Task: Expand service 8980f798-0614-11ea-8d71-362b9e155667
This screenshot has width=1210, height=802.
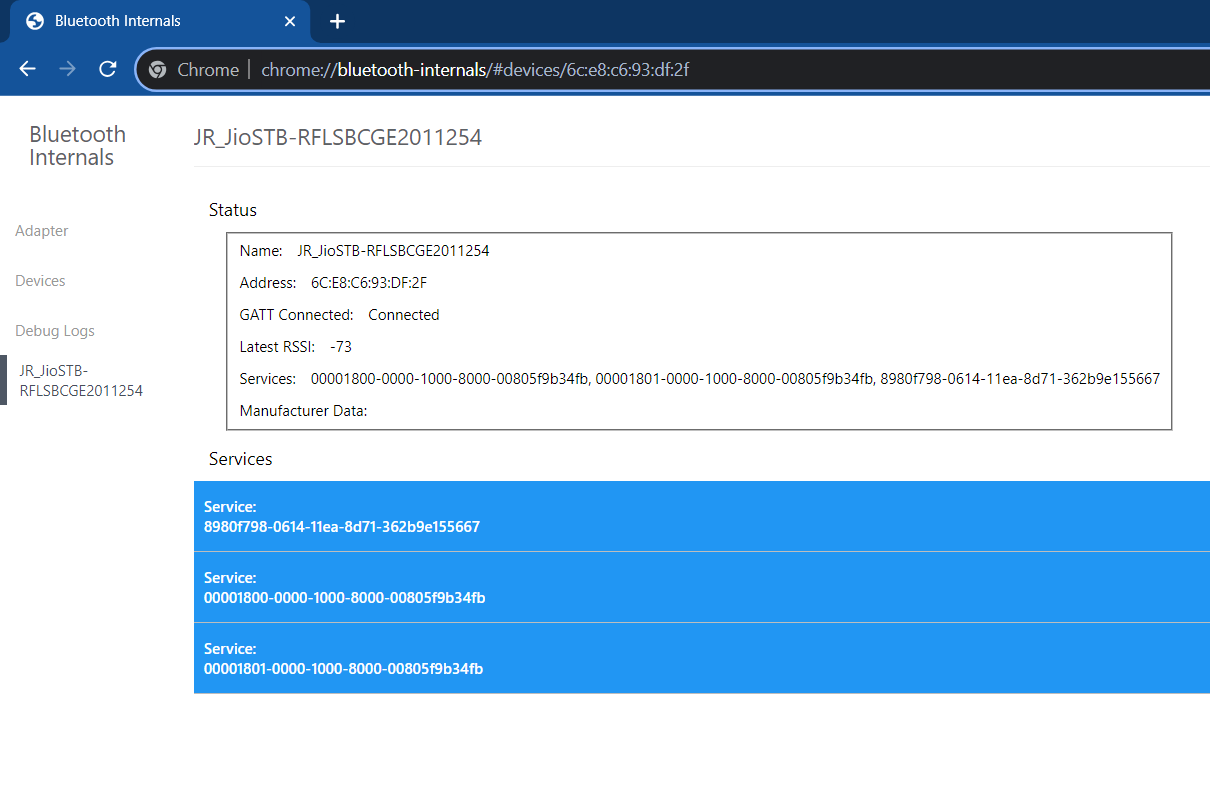Action: pyautogui.click(x=702, y=516)
